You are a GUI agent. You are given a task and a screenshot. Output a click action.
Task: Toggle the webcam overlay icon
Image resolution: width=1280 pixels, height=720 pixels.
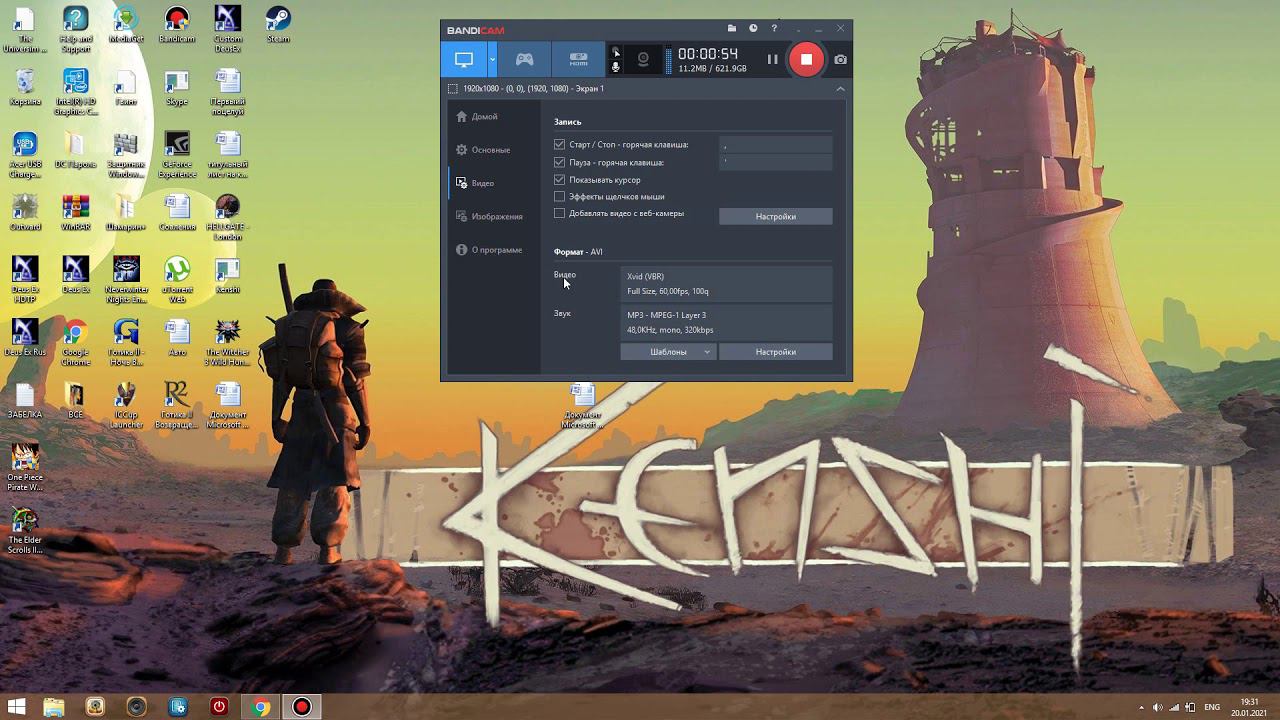(643, 59)
